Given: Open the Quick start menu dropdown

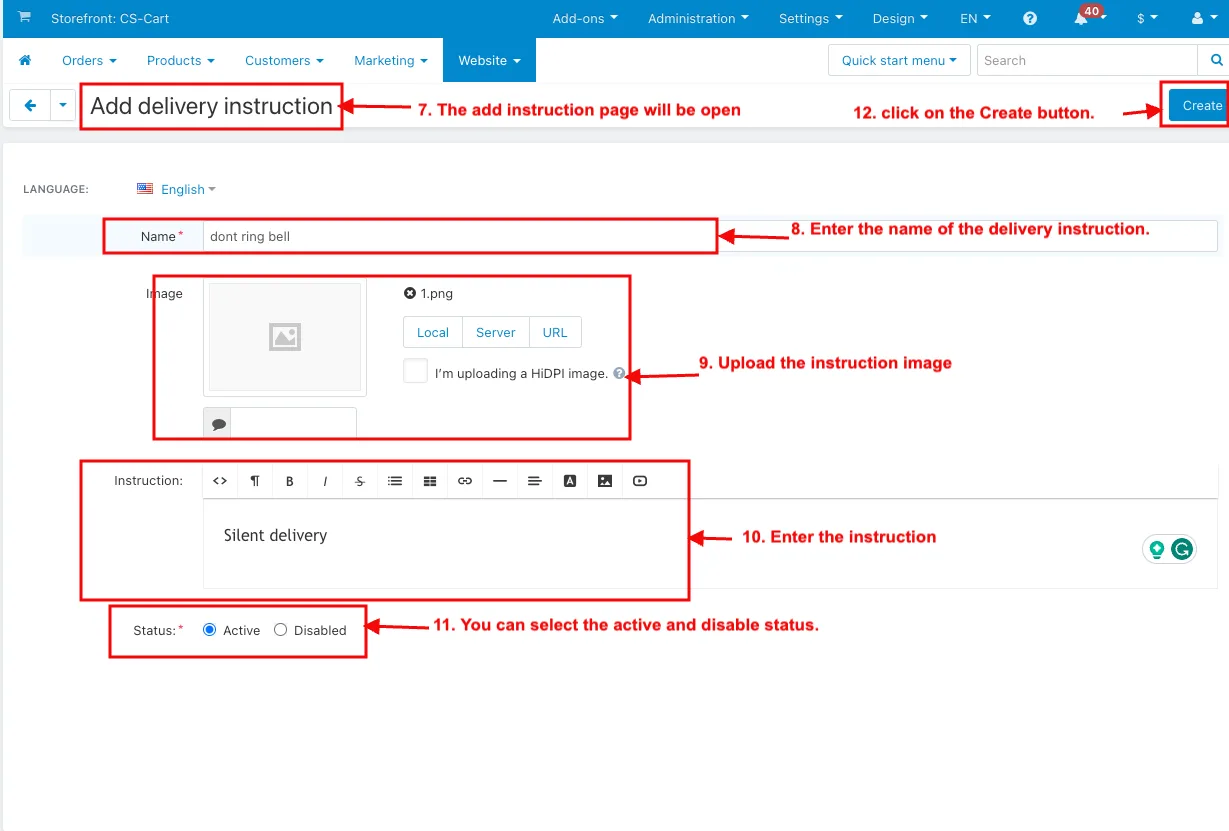Looking at the screenshot, I should point(899,60).
